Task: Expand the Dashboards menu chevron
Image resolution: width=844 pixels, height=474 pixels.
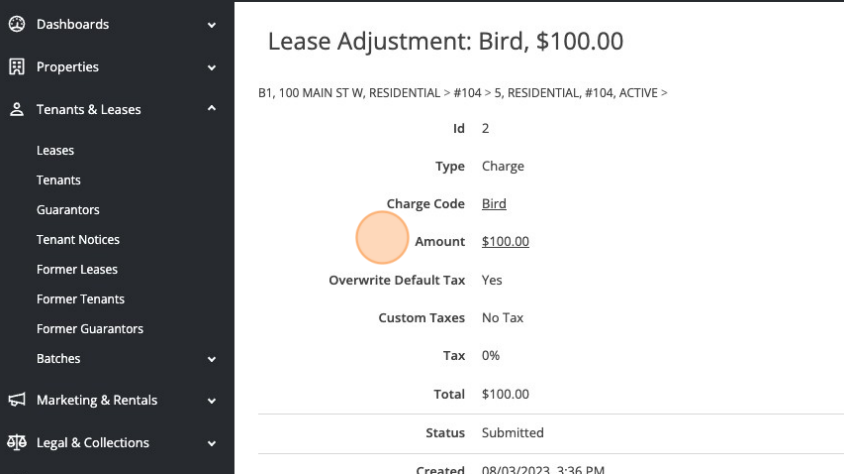Action: coord(212,25)
